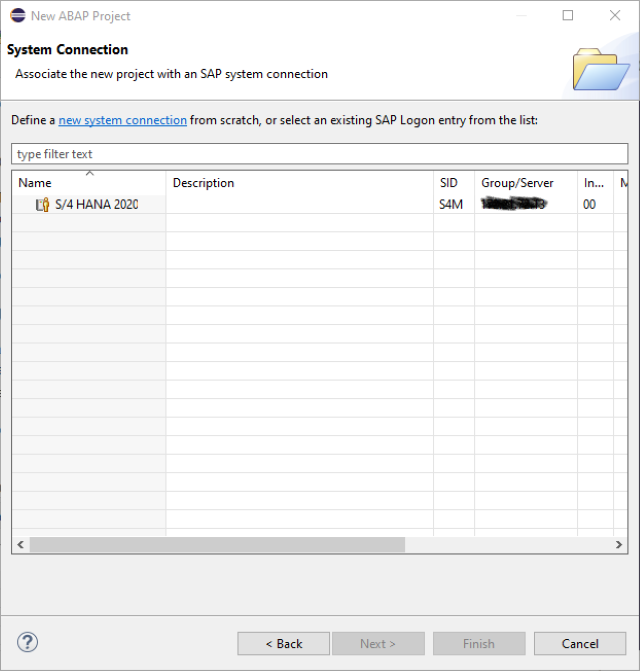Click the help question mark icon
640x671 pixels.
27,642
